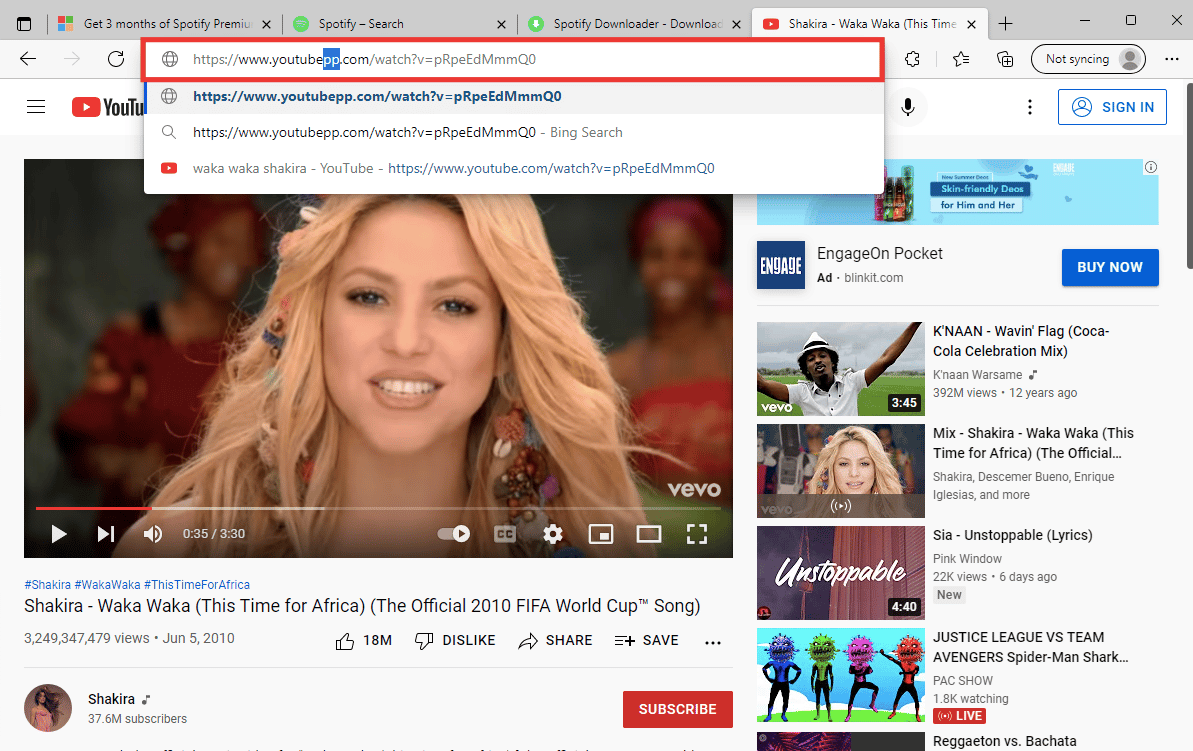Click the browser Back arrow

point(28,59)
